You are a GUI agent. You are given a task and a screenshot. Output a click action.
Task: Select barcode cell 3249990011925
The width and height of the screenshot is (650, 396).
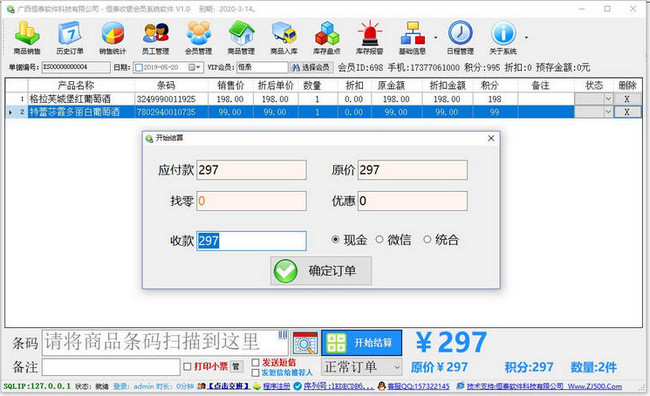point(171,99)
